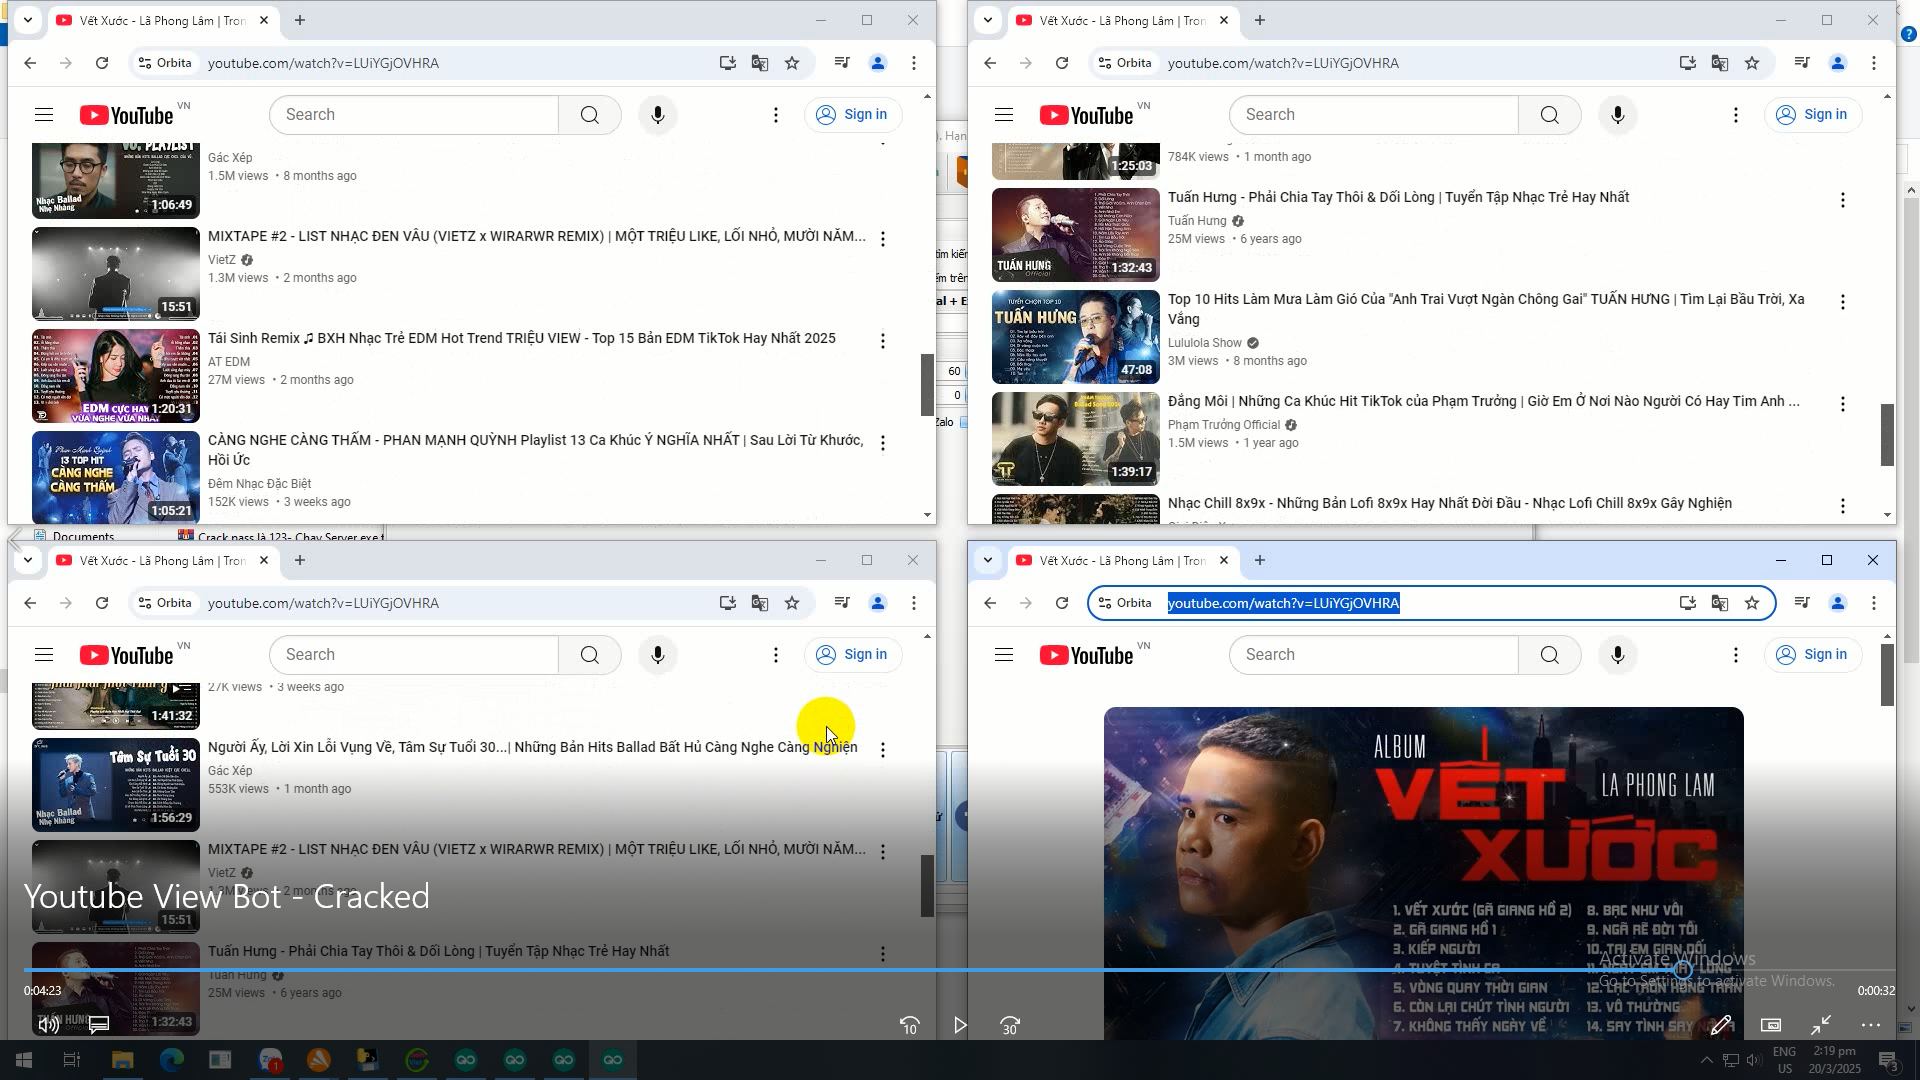Image resolution: width=1920 pixels, height=1080 pixels.
Task: Toggle the video player volume mute icon
Action: click(x=48, y=1025)
